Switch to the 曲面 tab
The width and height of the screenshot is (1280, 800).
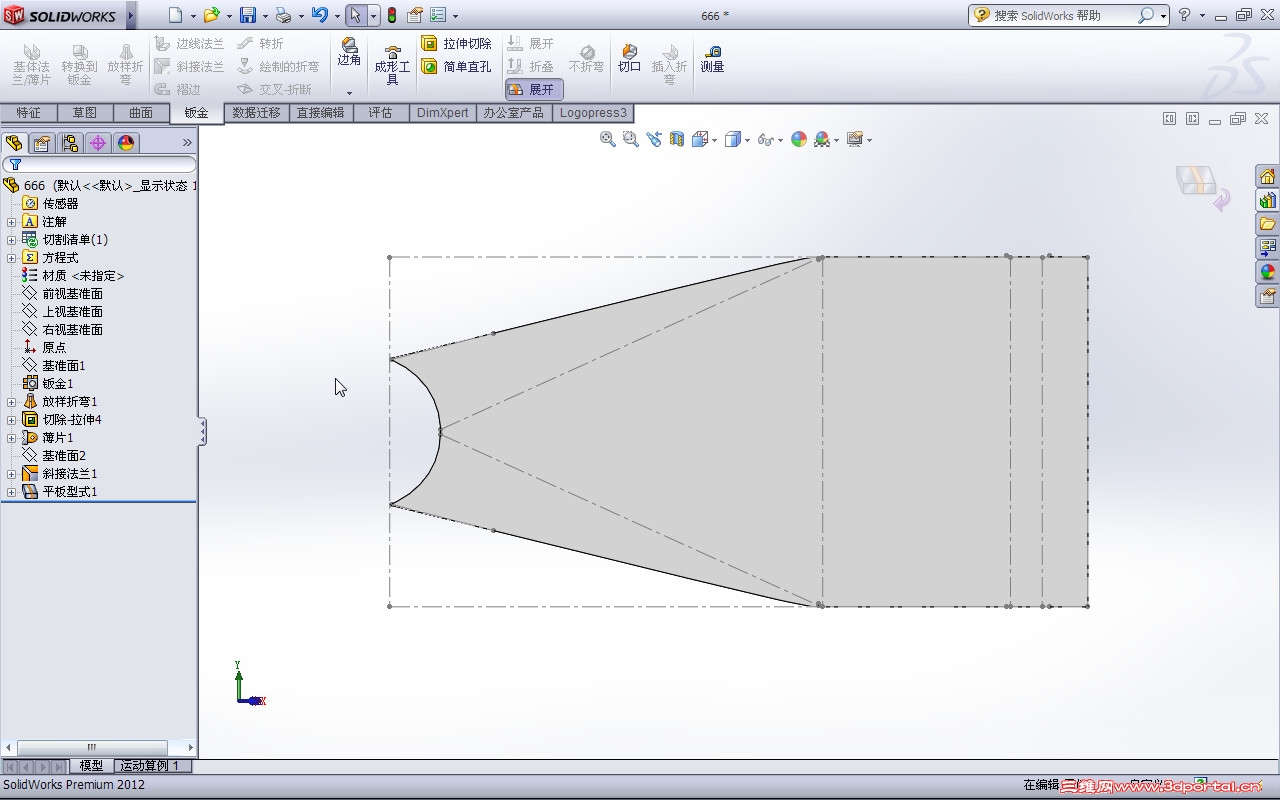(141, 113)
